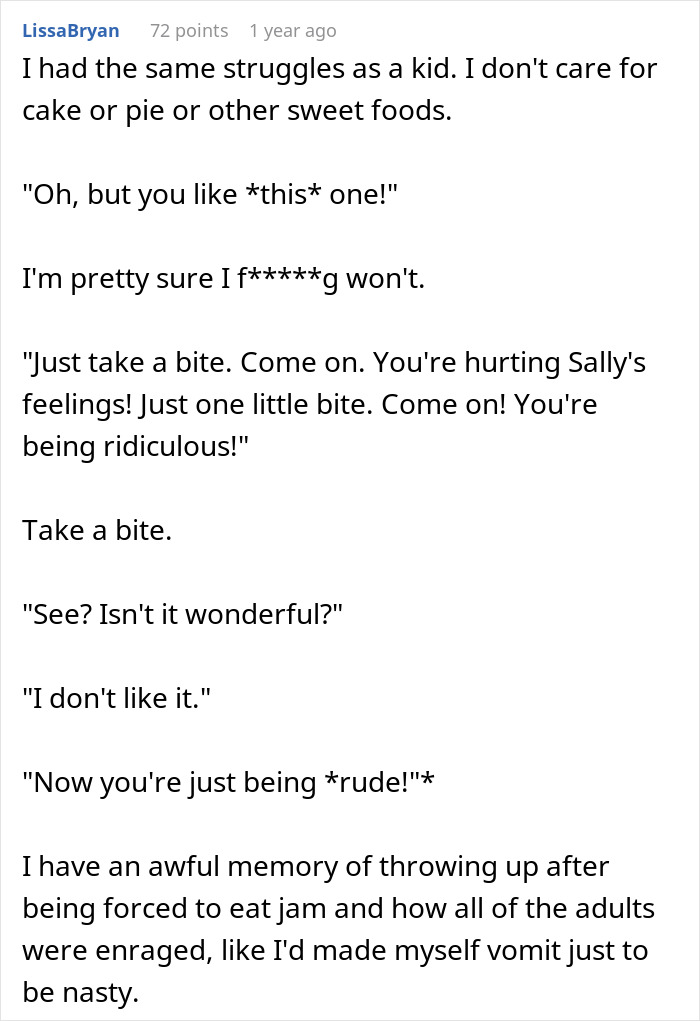Click the line starting 'Just take a bite. Come on.'
The height and width of the screenshot is (1021, 700).
pos(334,363)
